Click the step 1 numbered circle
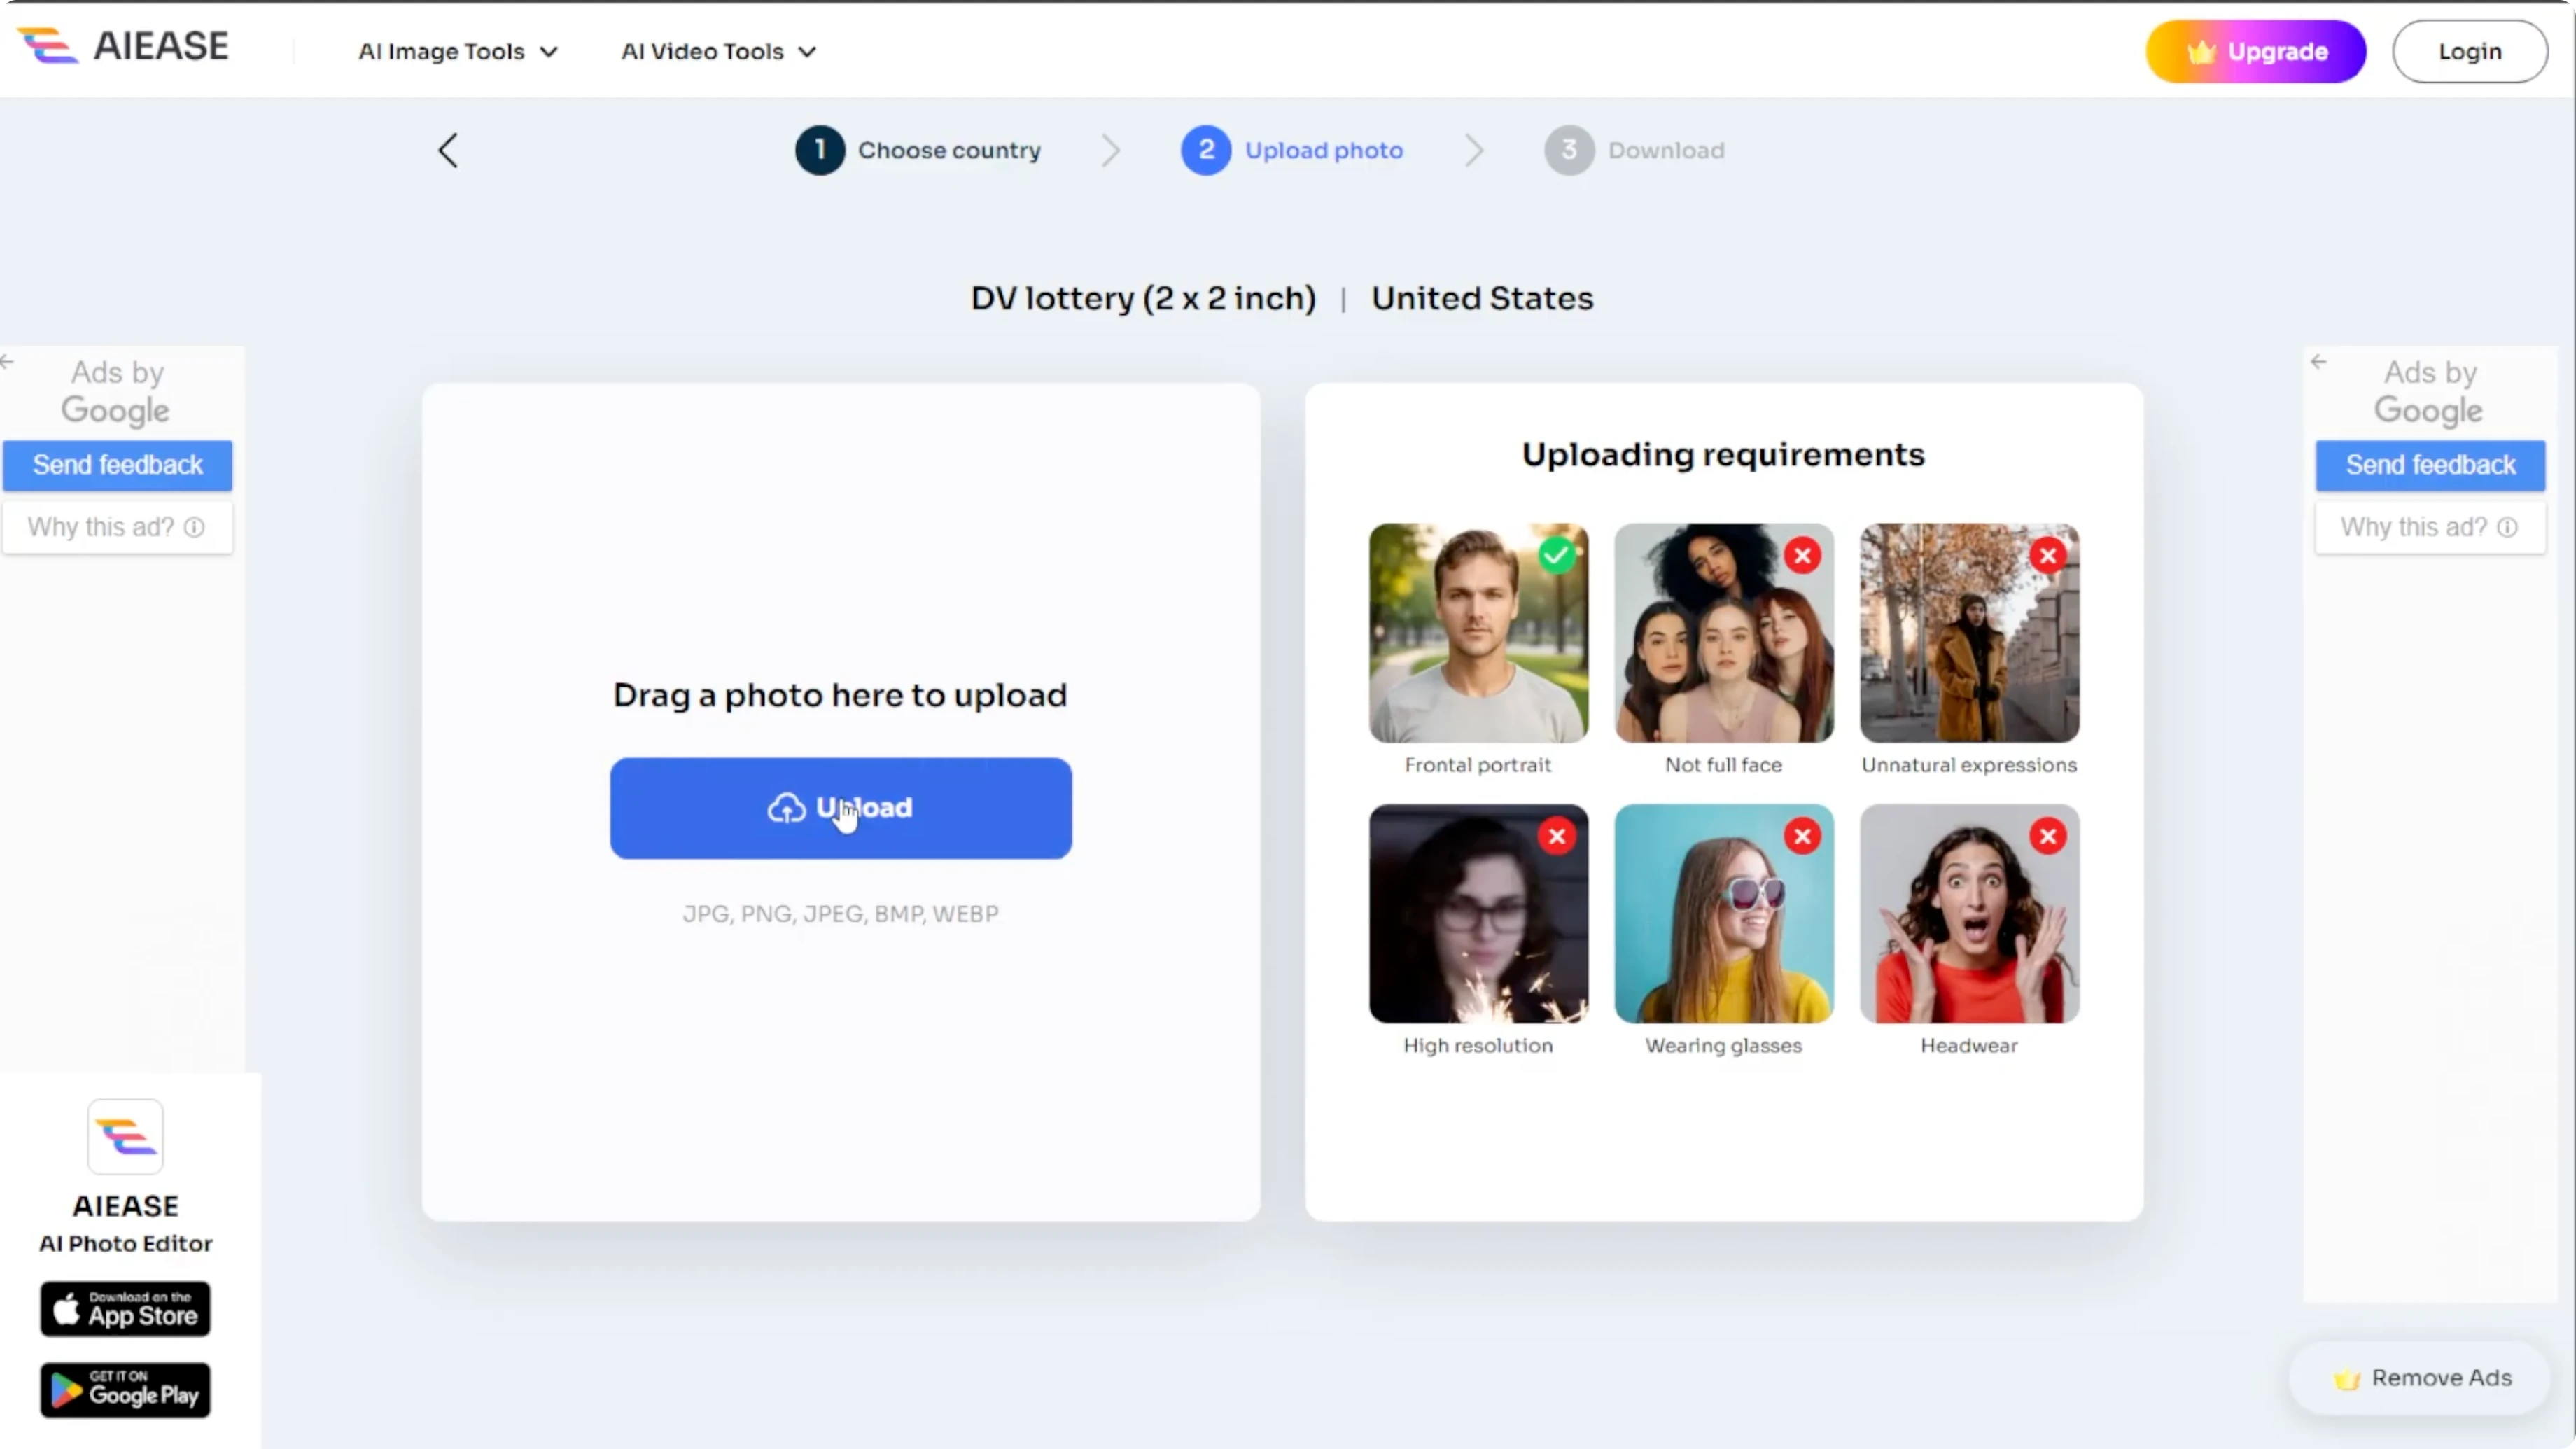 (820, 150)
